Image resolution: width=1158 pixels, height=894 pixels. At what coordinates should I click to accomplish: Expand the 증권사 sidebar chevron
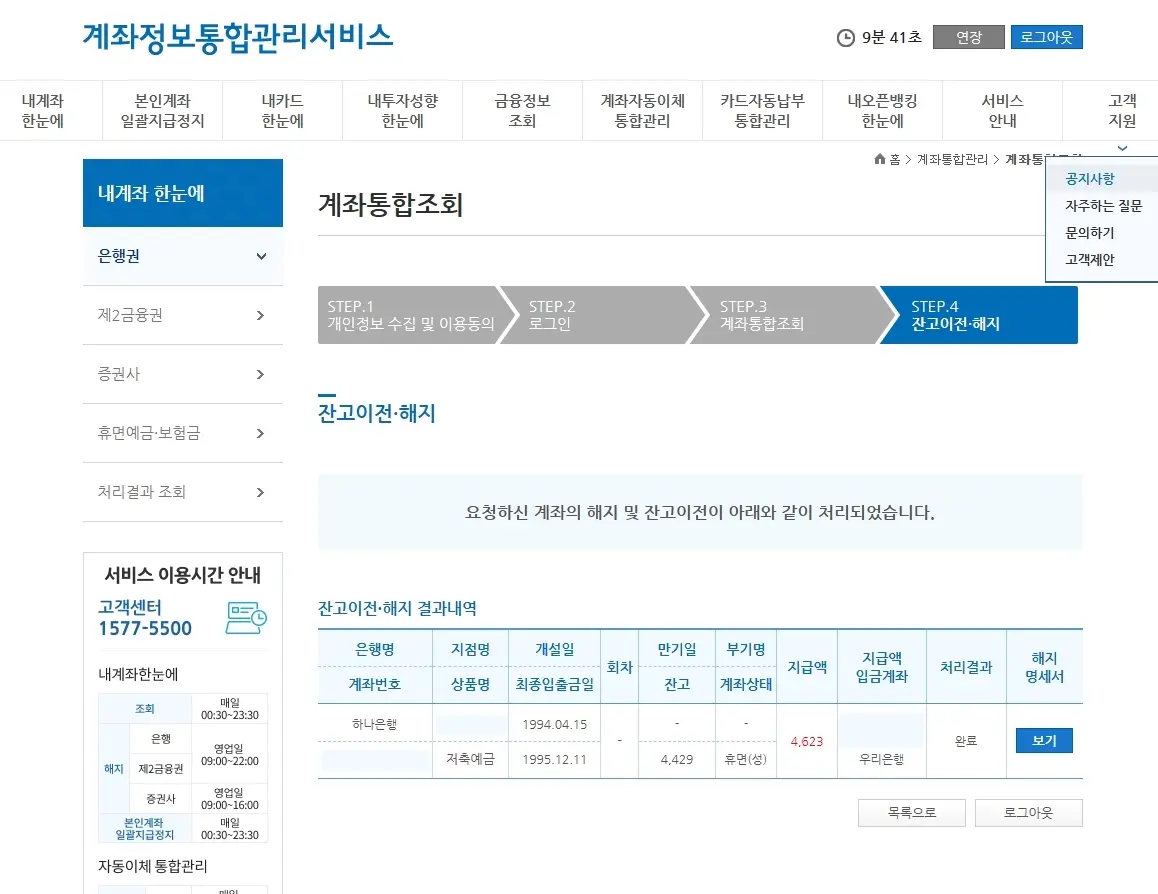tap(260, 374)
